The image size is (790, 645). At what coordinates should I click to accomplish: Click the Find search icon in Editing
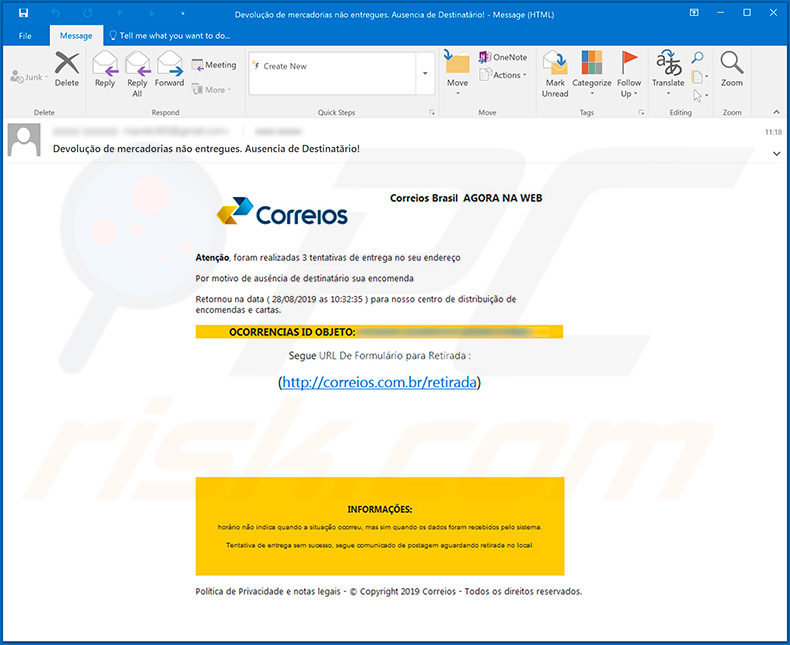697,57
